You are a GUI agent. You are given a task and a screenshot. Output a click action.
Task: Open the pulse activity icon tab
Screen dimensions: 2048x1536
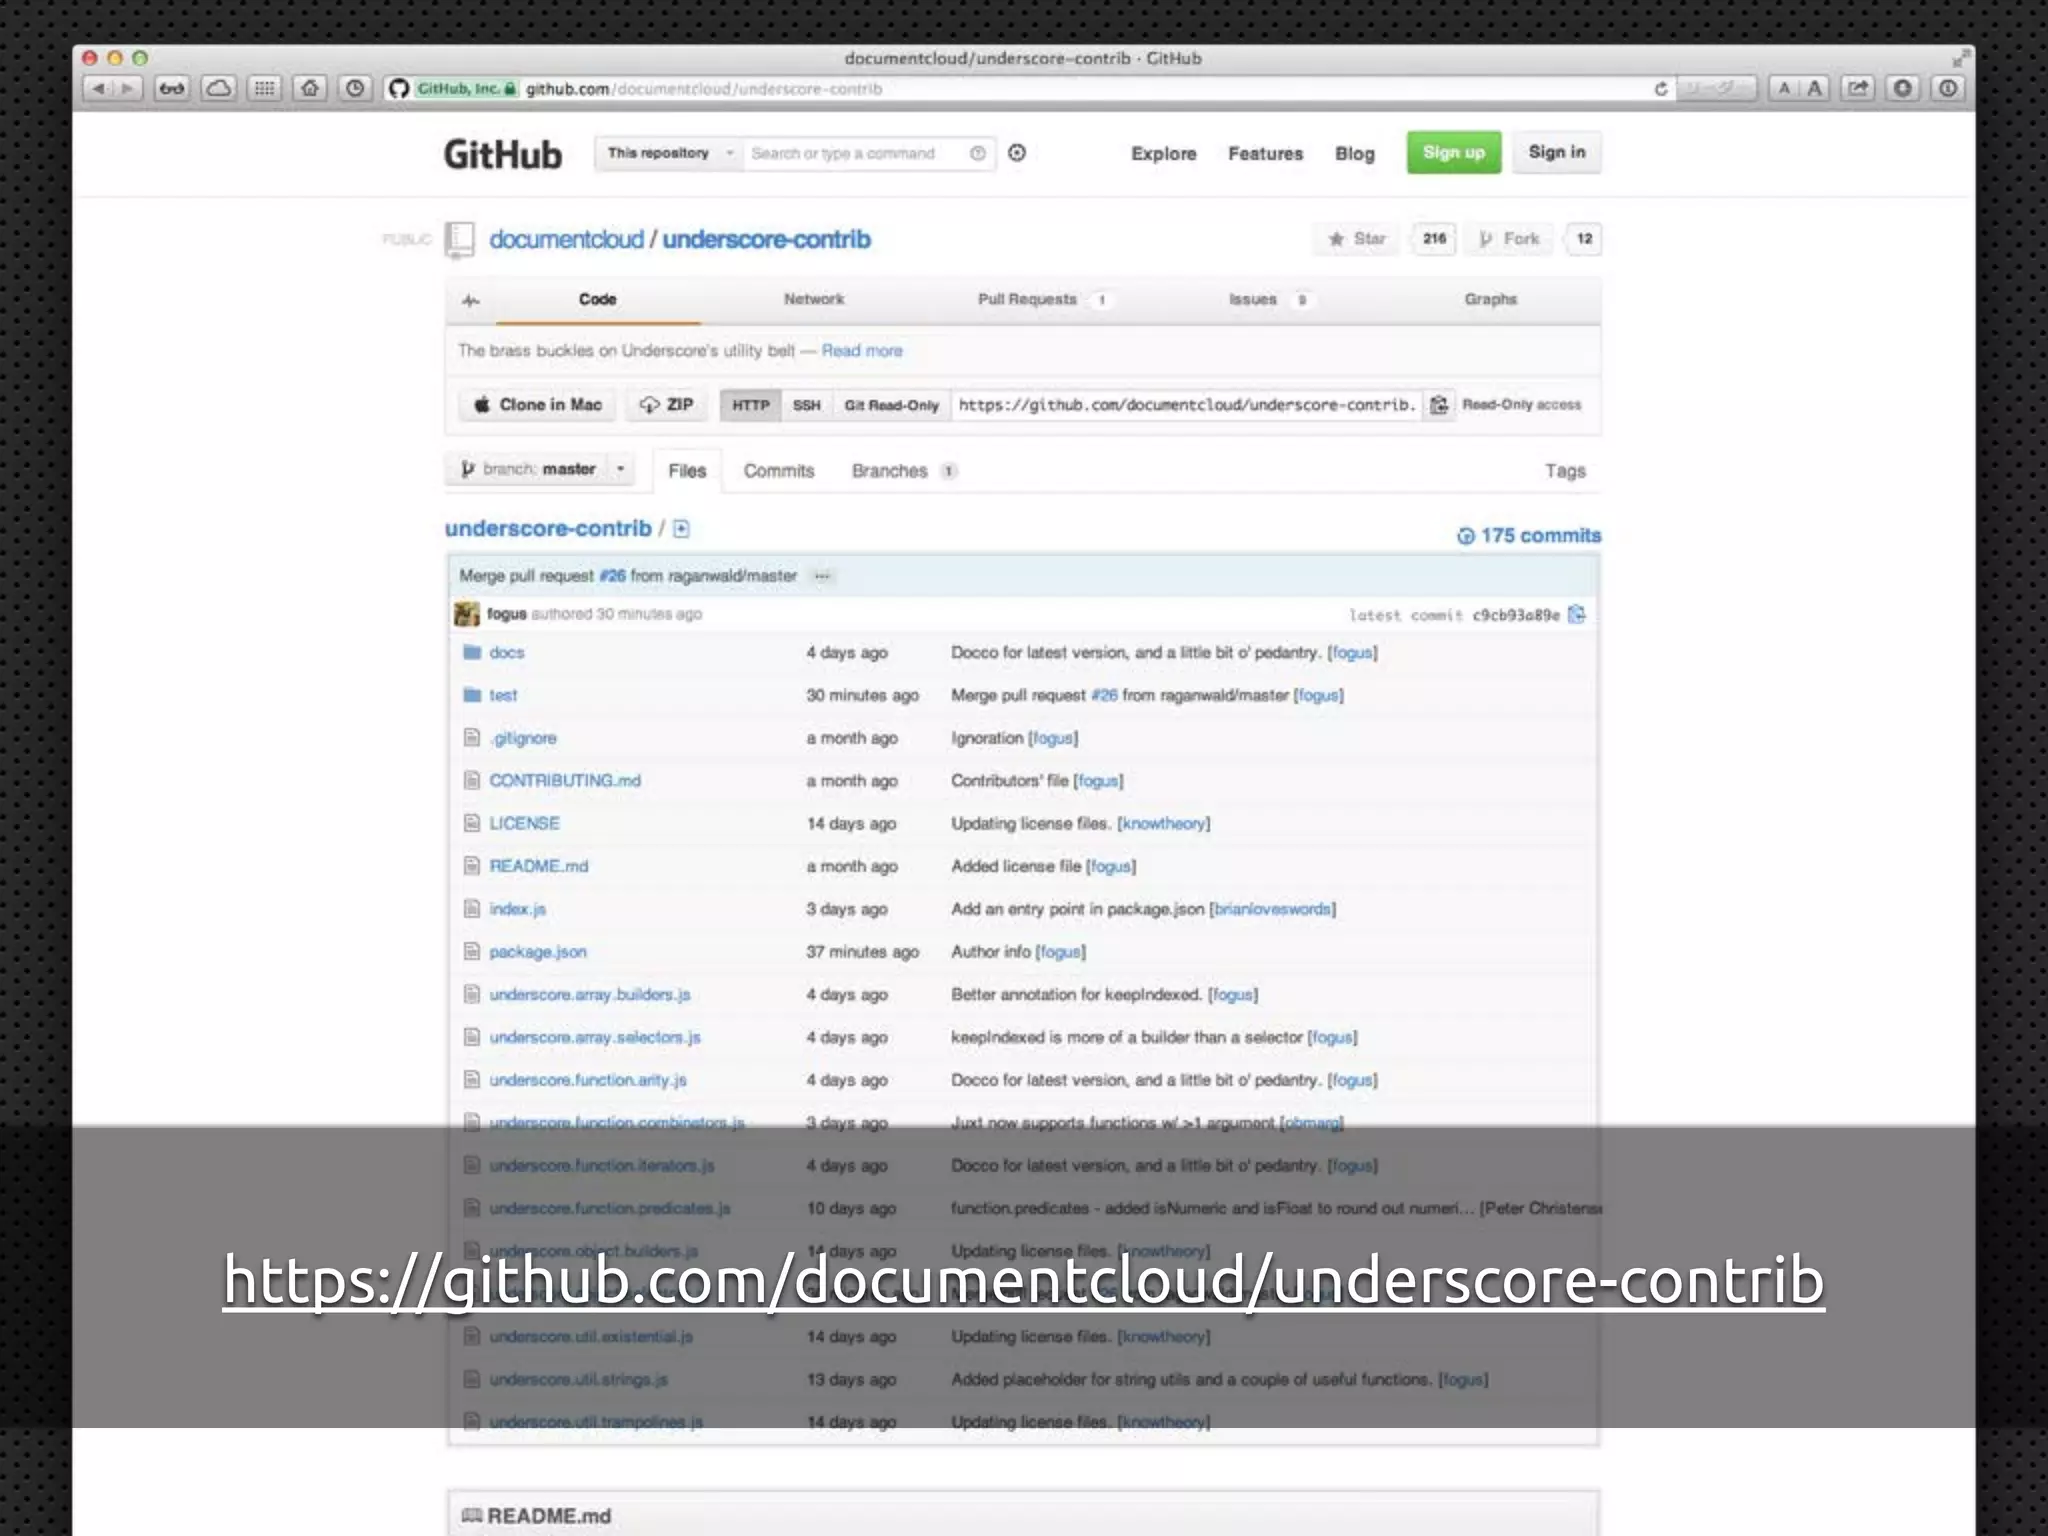(x=471, y=300)
